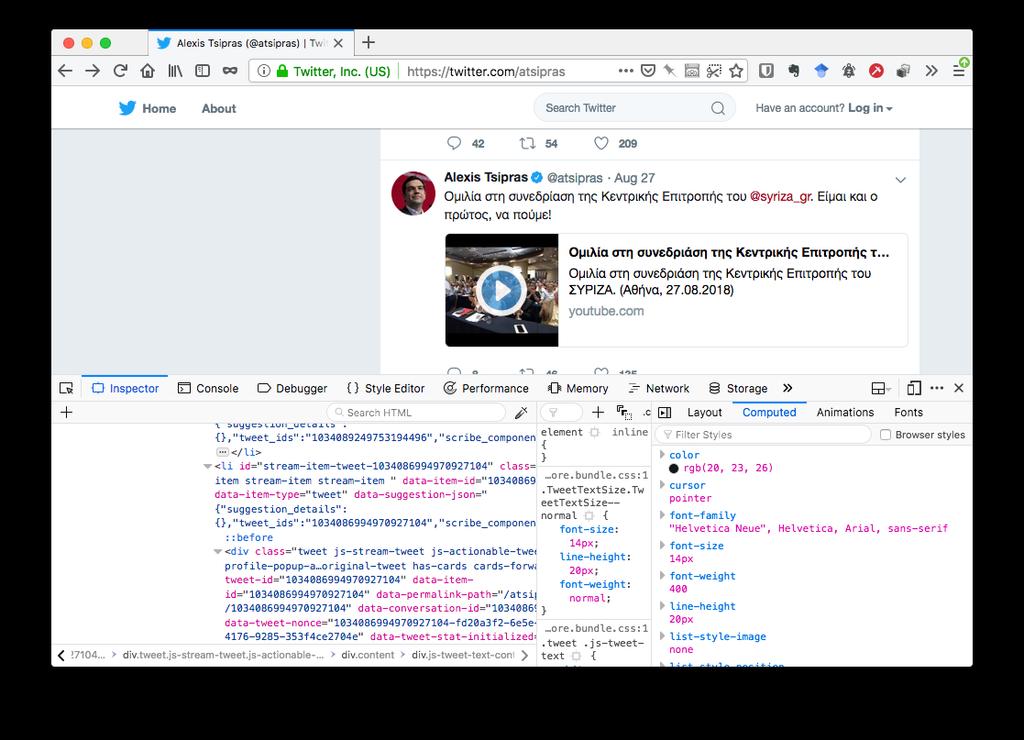
Task: Expand the font-family computed property
Action: point(662,515)
